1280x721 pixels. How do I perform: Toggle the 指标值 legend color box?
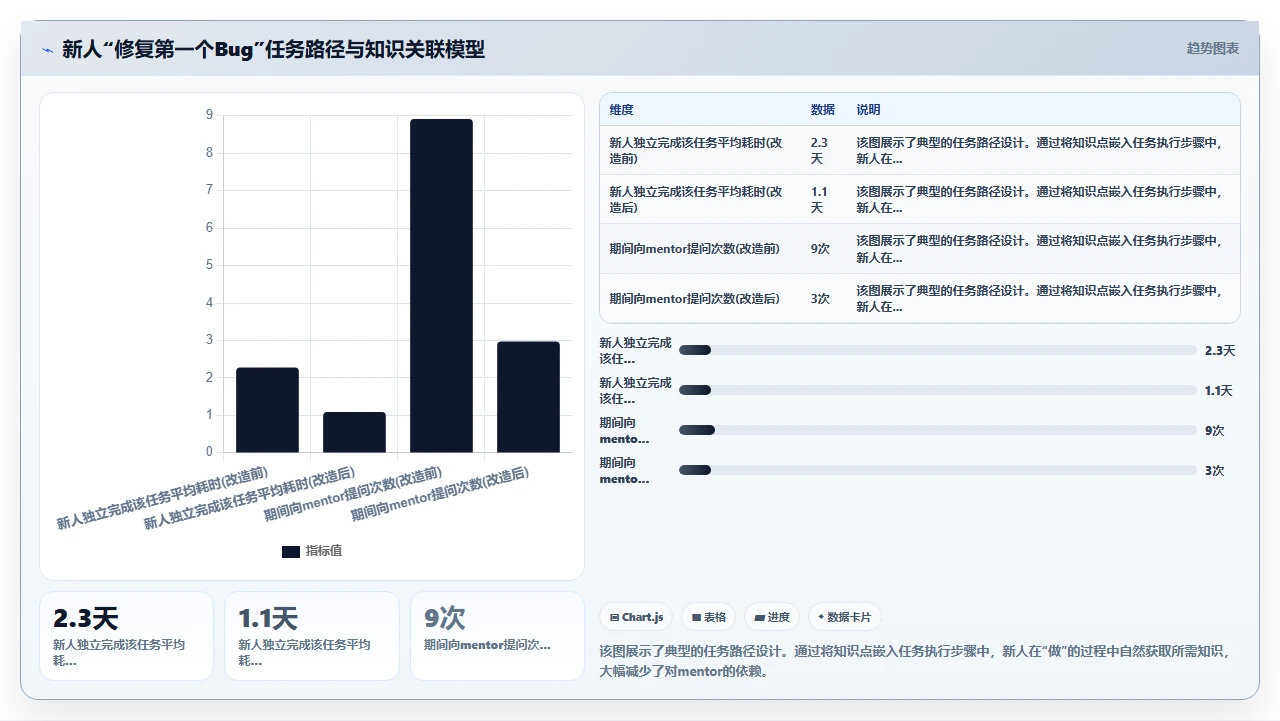pyautogui.click(x=291, y=551)
